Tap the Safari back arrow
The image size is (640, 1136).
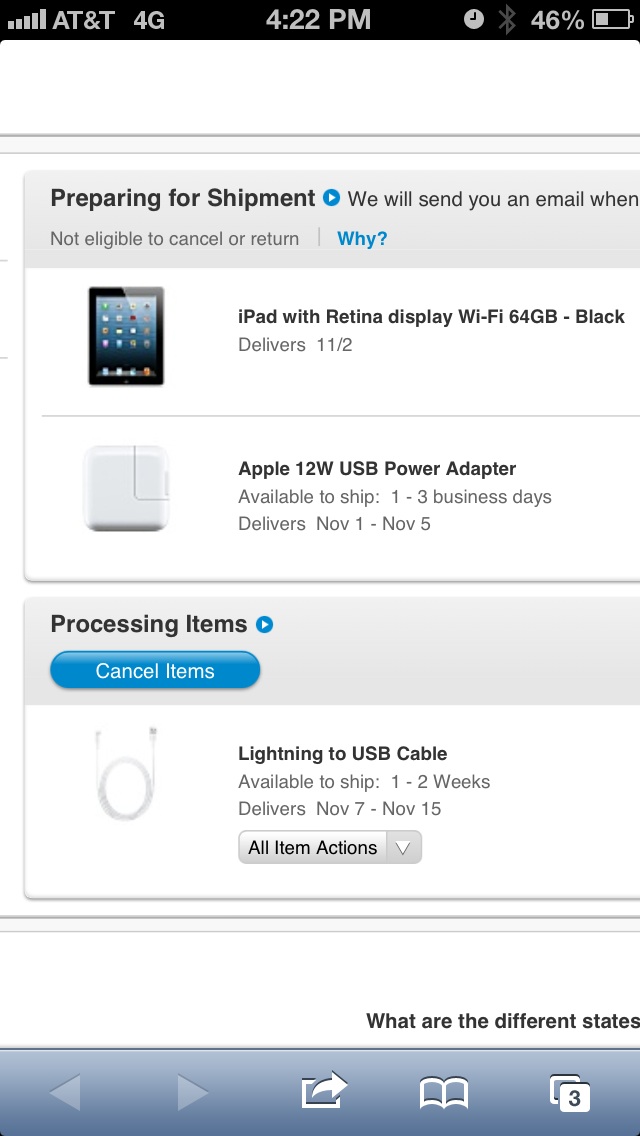(65, 1092)
